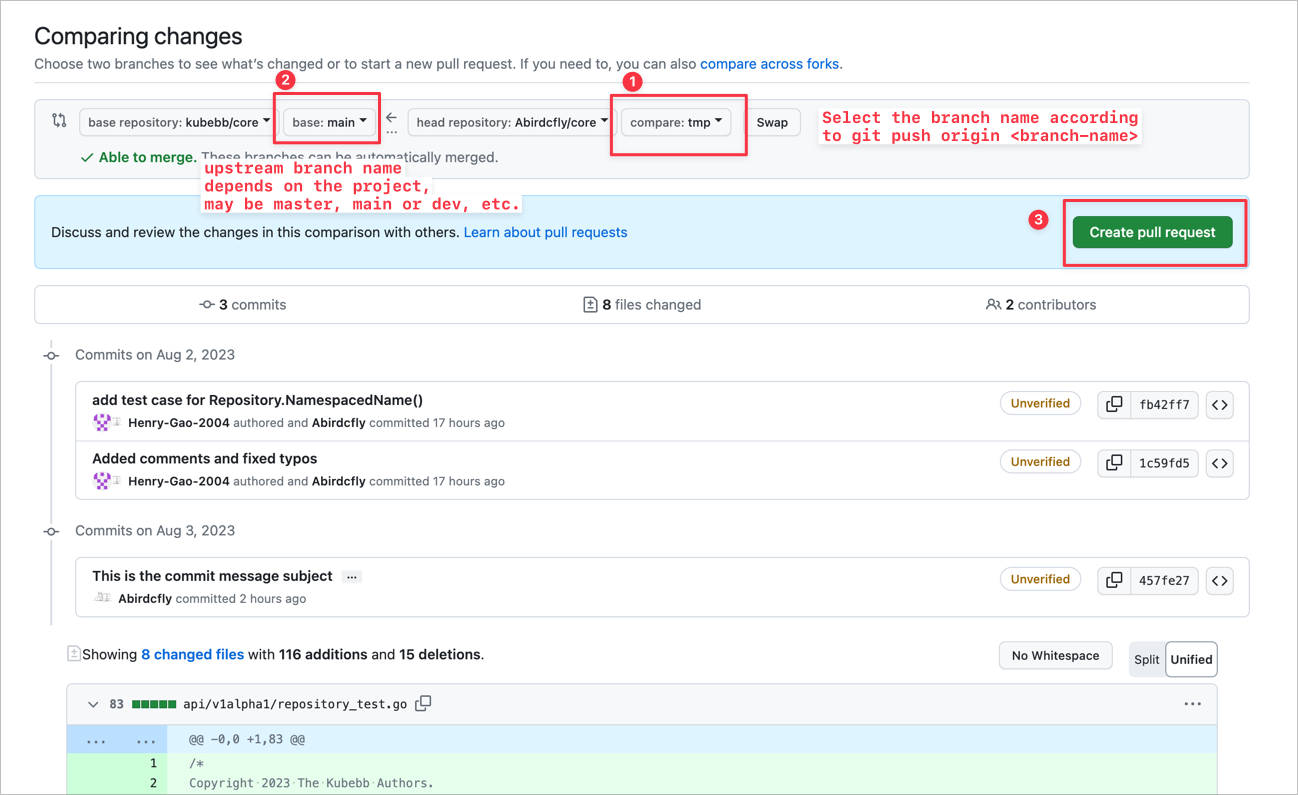Open commit Added comments and fixed typos

204,458
